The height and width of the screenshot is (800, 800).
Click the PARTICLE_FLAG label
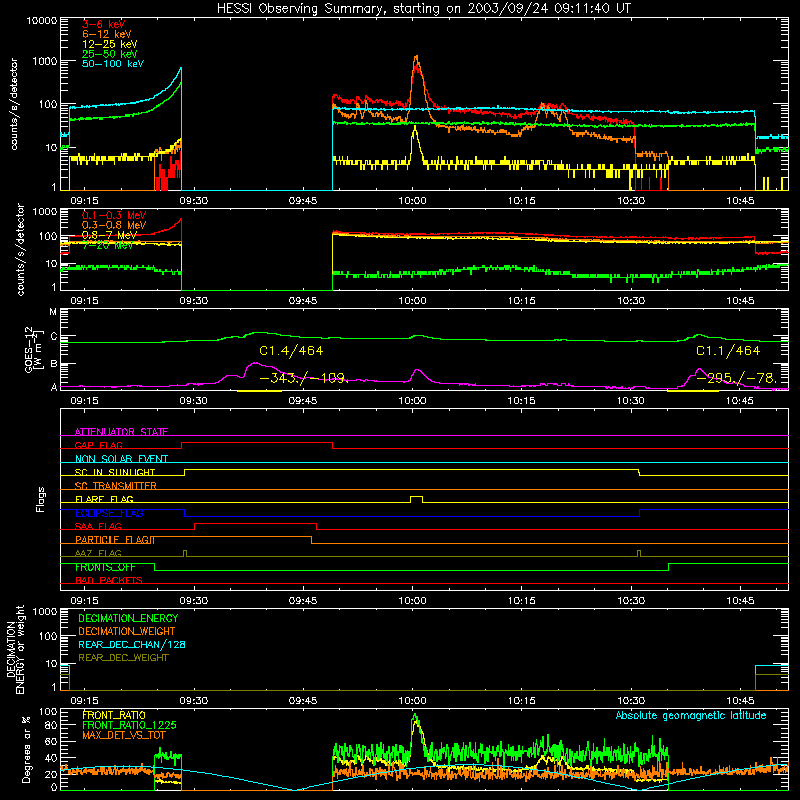[114, 539]
